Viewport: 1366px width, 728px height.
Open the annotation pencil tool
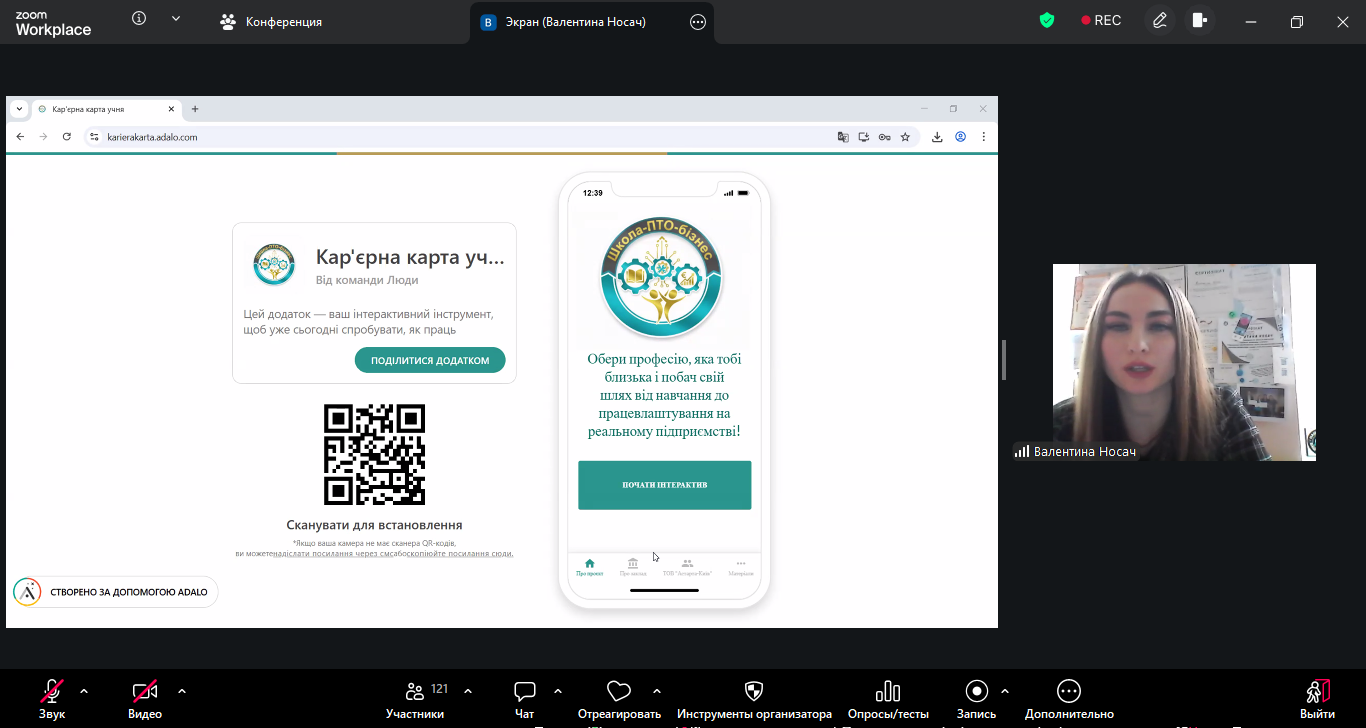1159,21
